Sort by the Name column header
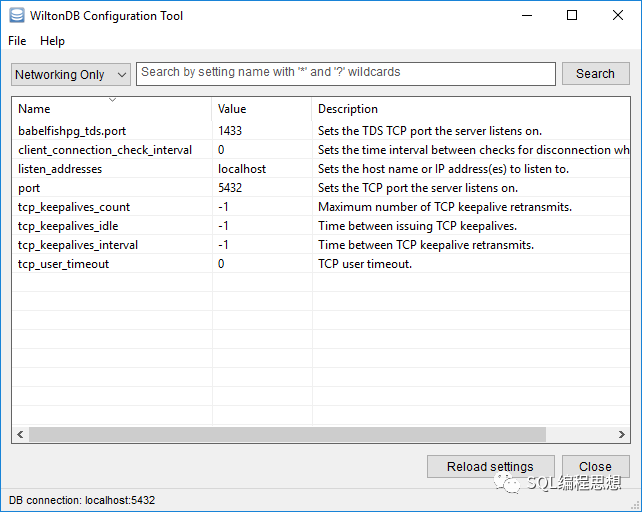Screen dimensions: 642x512 tap(112, 109)
